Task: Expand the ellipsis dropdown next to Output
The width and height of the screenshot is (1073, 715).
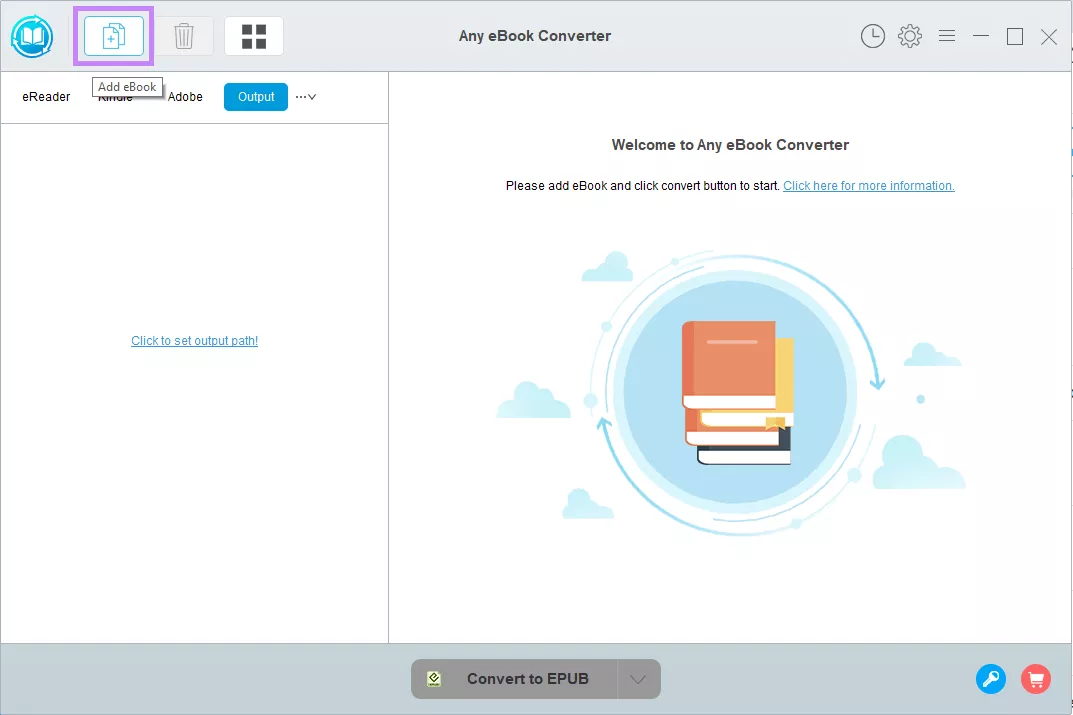Action: click(305, 97)
